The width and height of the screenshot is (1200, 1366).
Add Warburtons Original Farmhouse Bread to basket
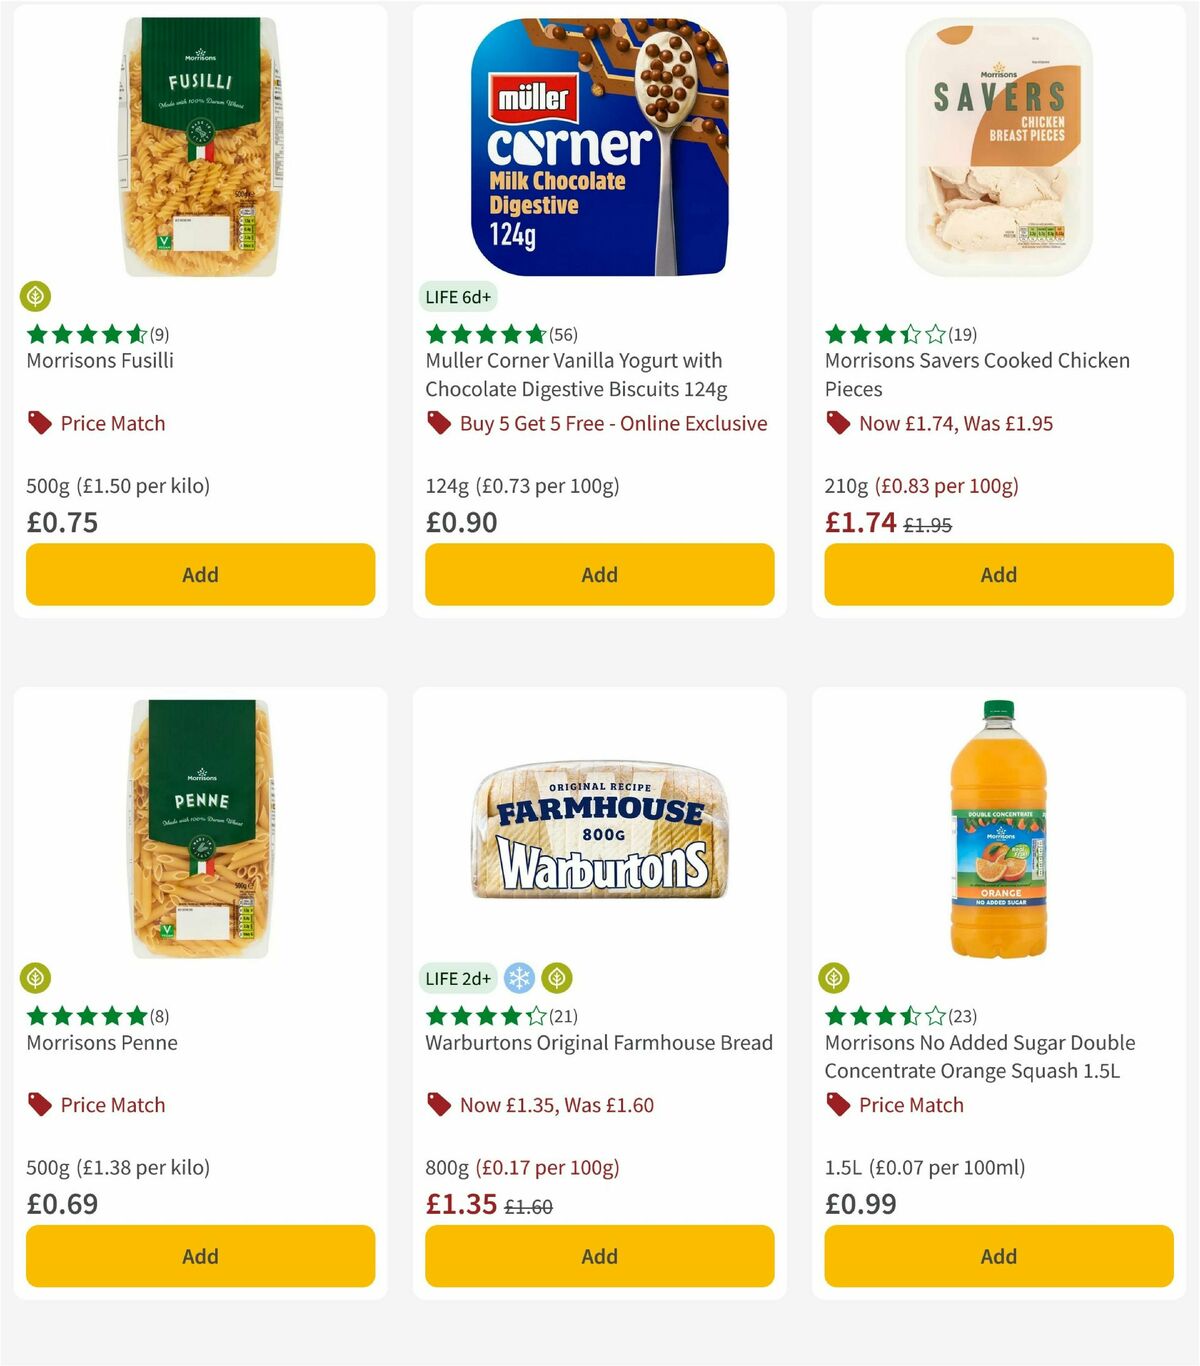[x=599, y=1256]
